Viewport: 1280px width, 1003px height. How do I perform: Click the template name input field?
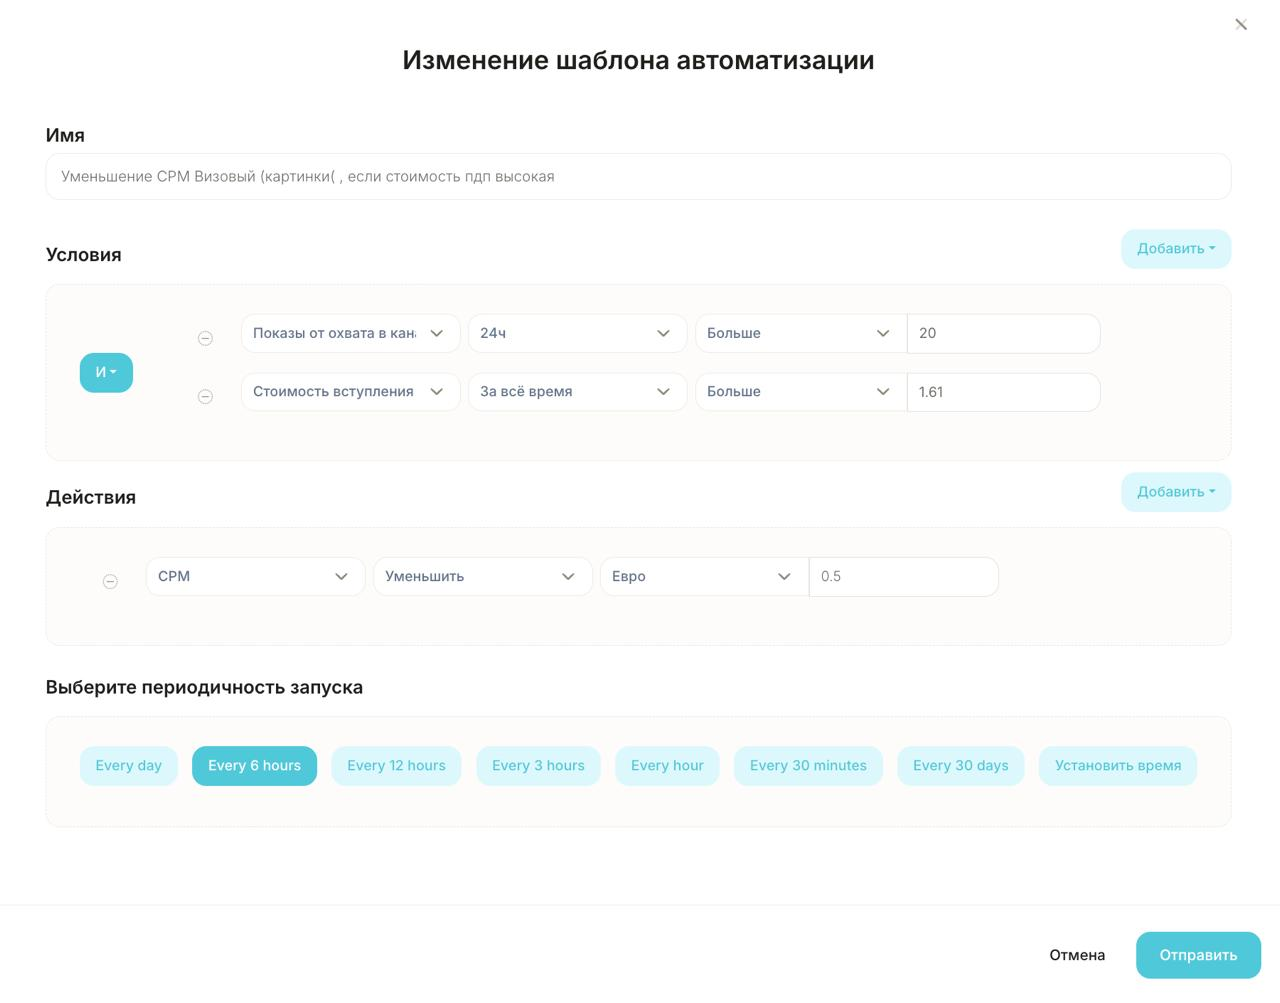[x=638, y=177]
